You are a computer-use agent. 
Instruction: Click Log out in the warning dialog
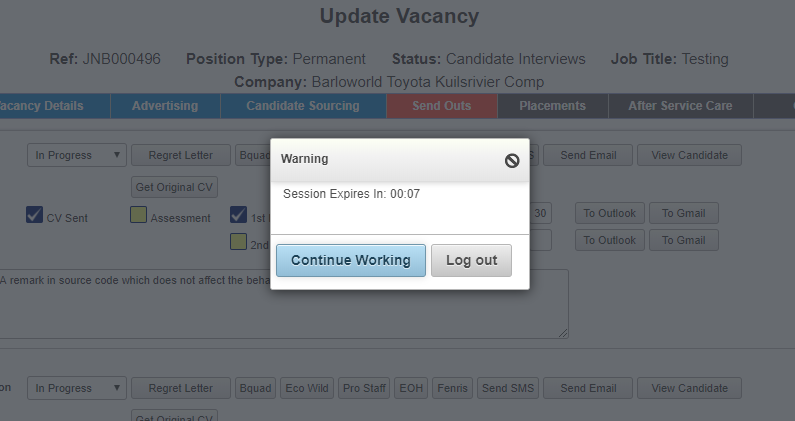point(472,260)
